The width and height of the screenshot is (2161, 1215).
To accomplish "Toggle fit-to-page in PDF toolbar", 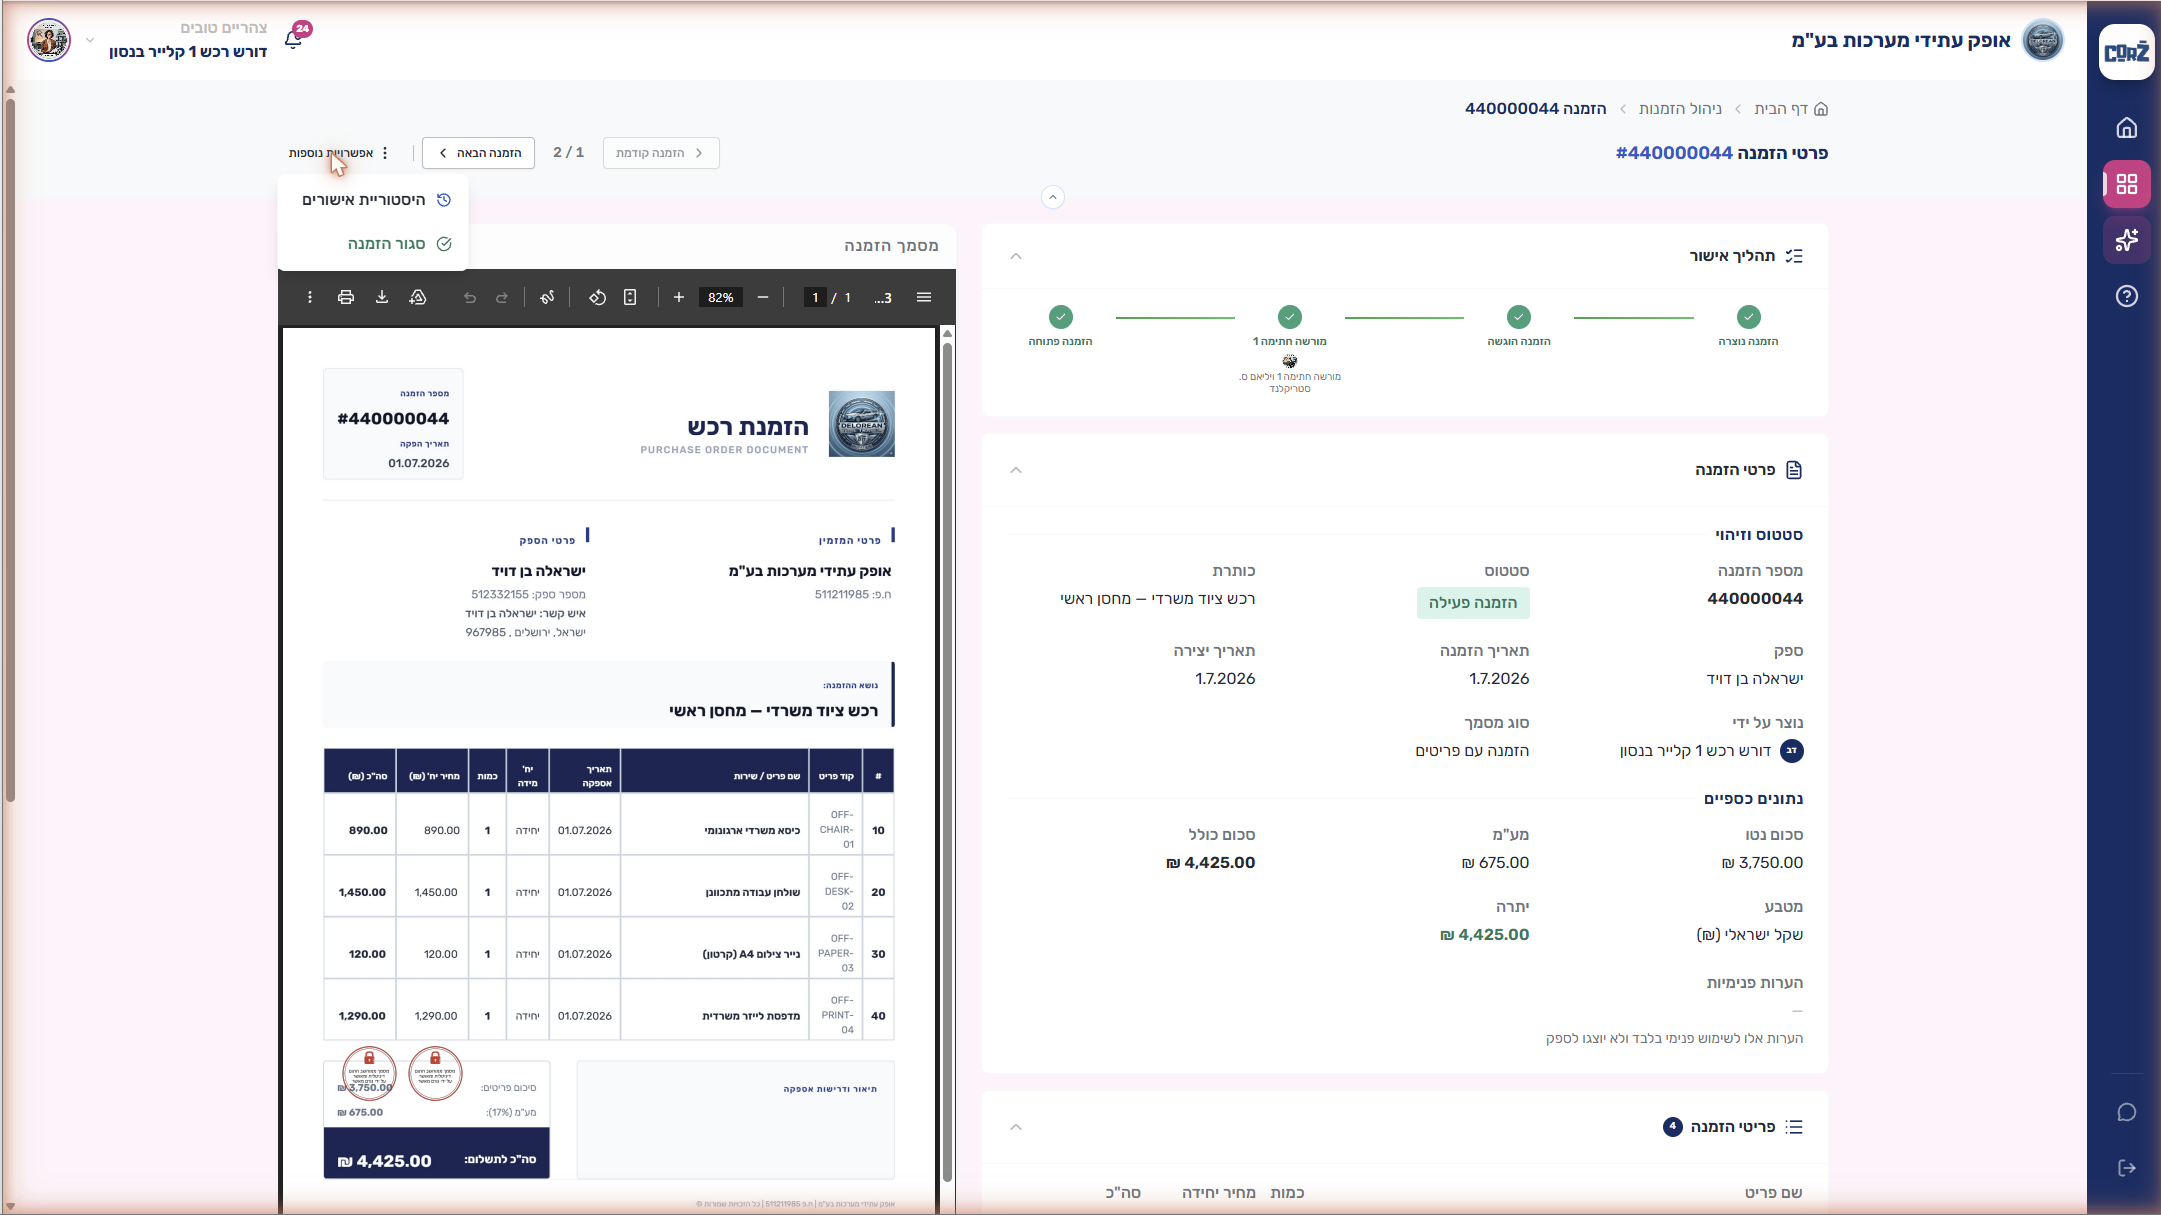I will tap(630, 297).
